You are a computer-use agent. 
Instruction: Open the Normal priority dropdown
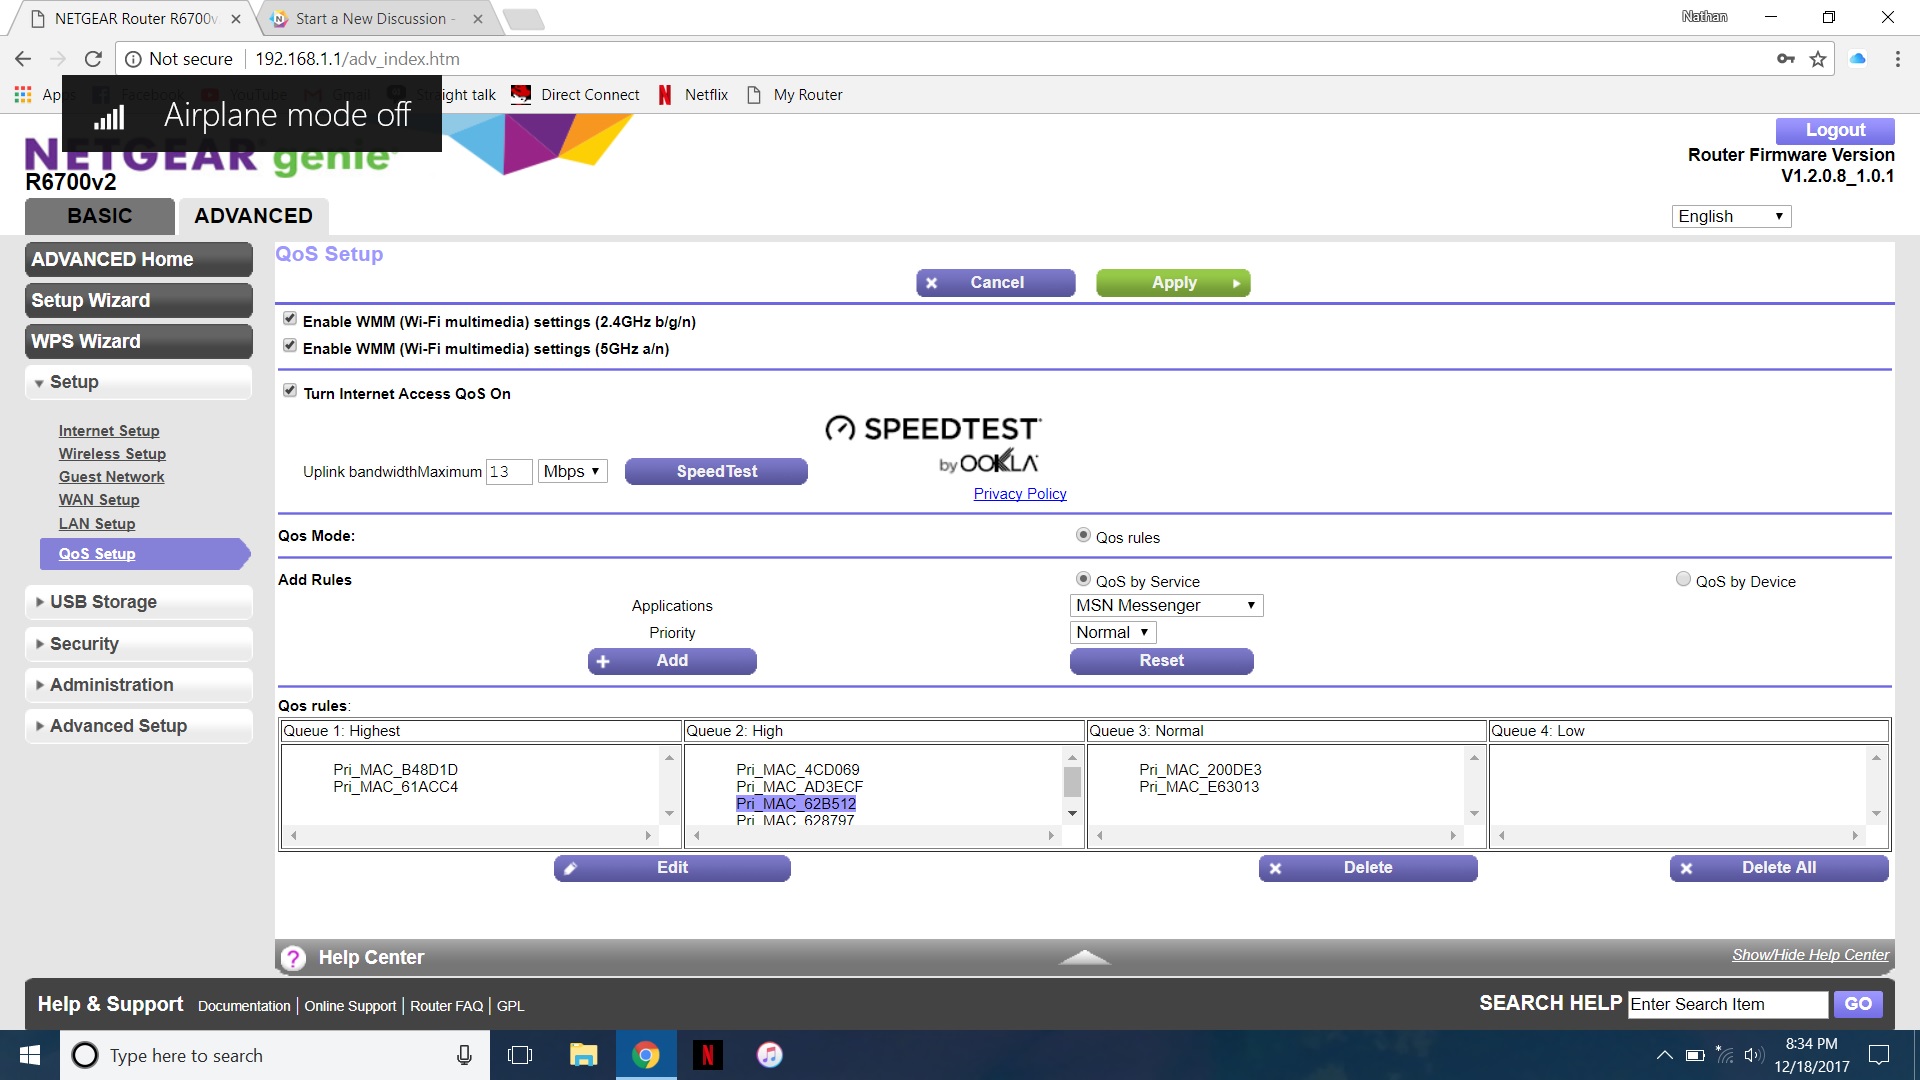[1112, 632]
